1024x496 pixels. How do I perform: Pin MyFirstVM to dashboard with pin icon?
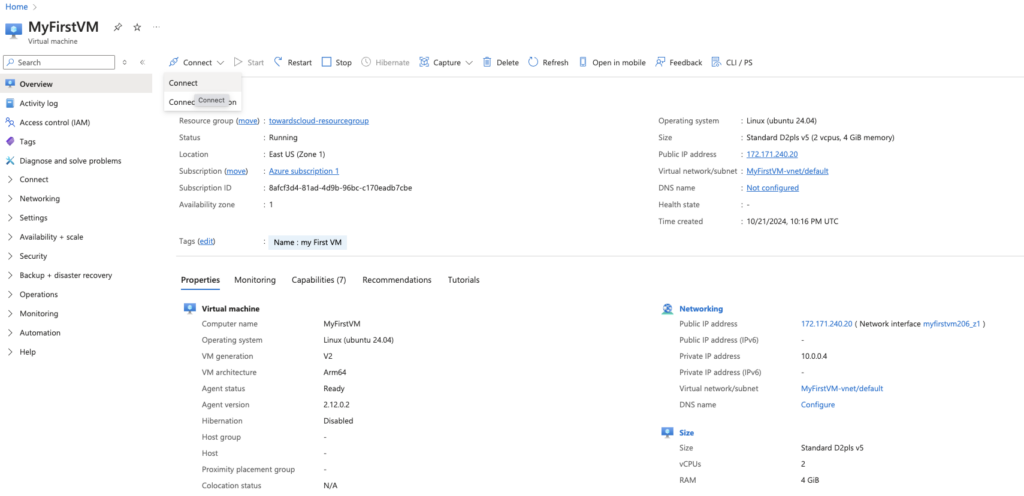(118, 27)
